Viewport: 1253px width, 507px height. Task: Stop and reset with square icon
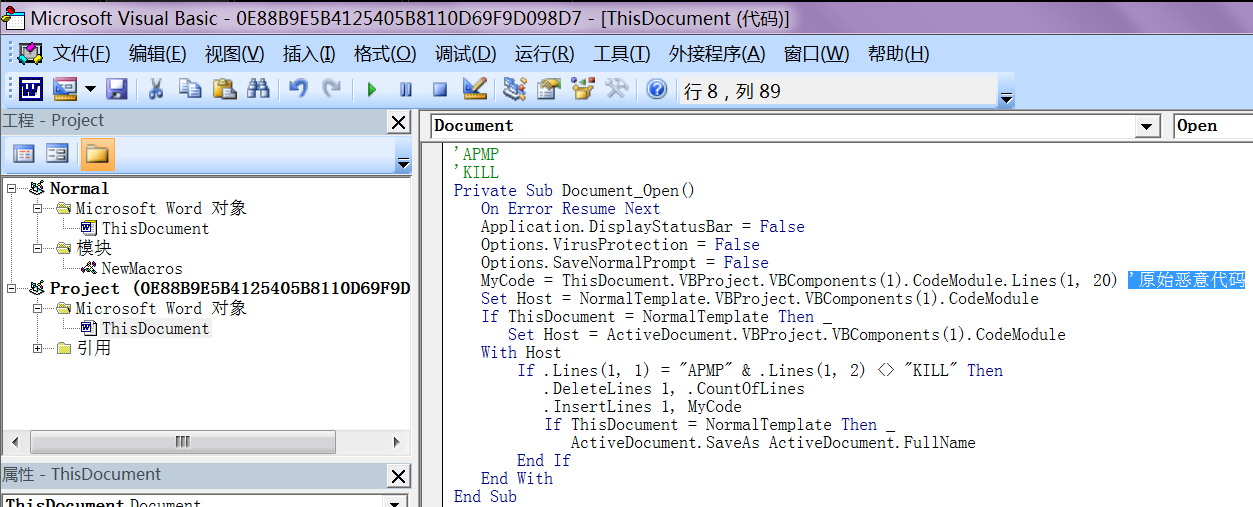tap(439, 90)
